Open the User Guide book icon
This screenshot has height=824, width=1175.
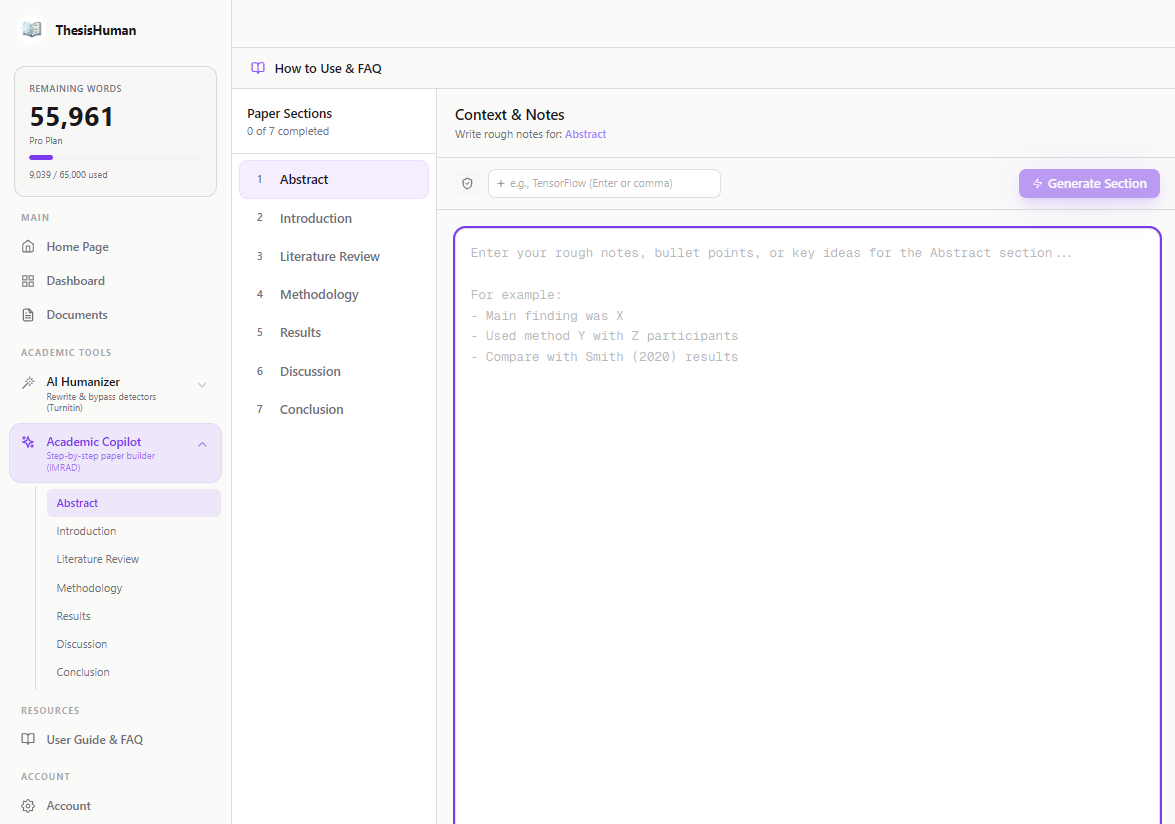30,739
